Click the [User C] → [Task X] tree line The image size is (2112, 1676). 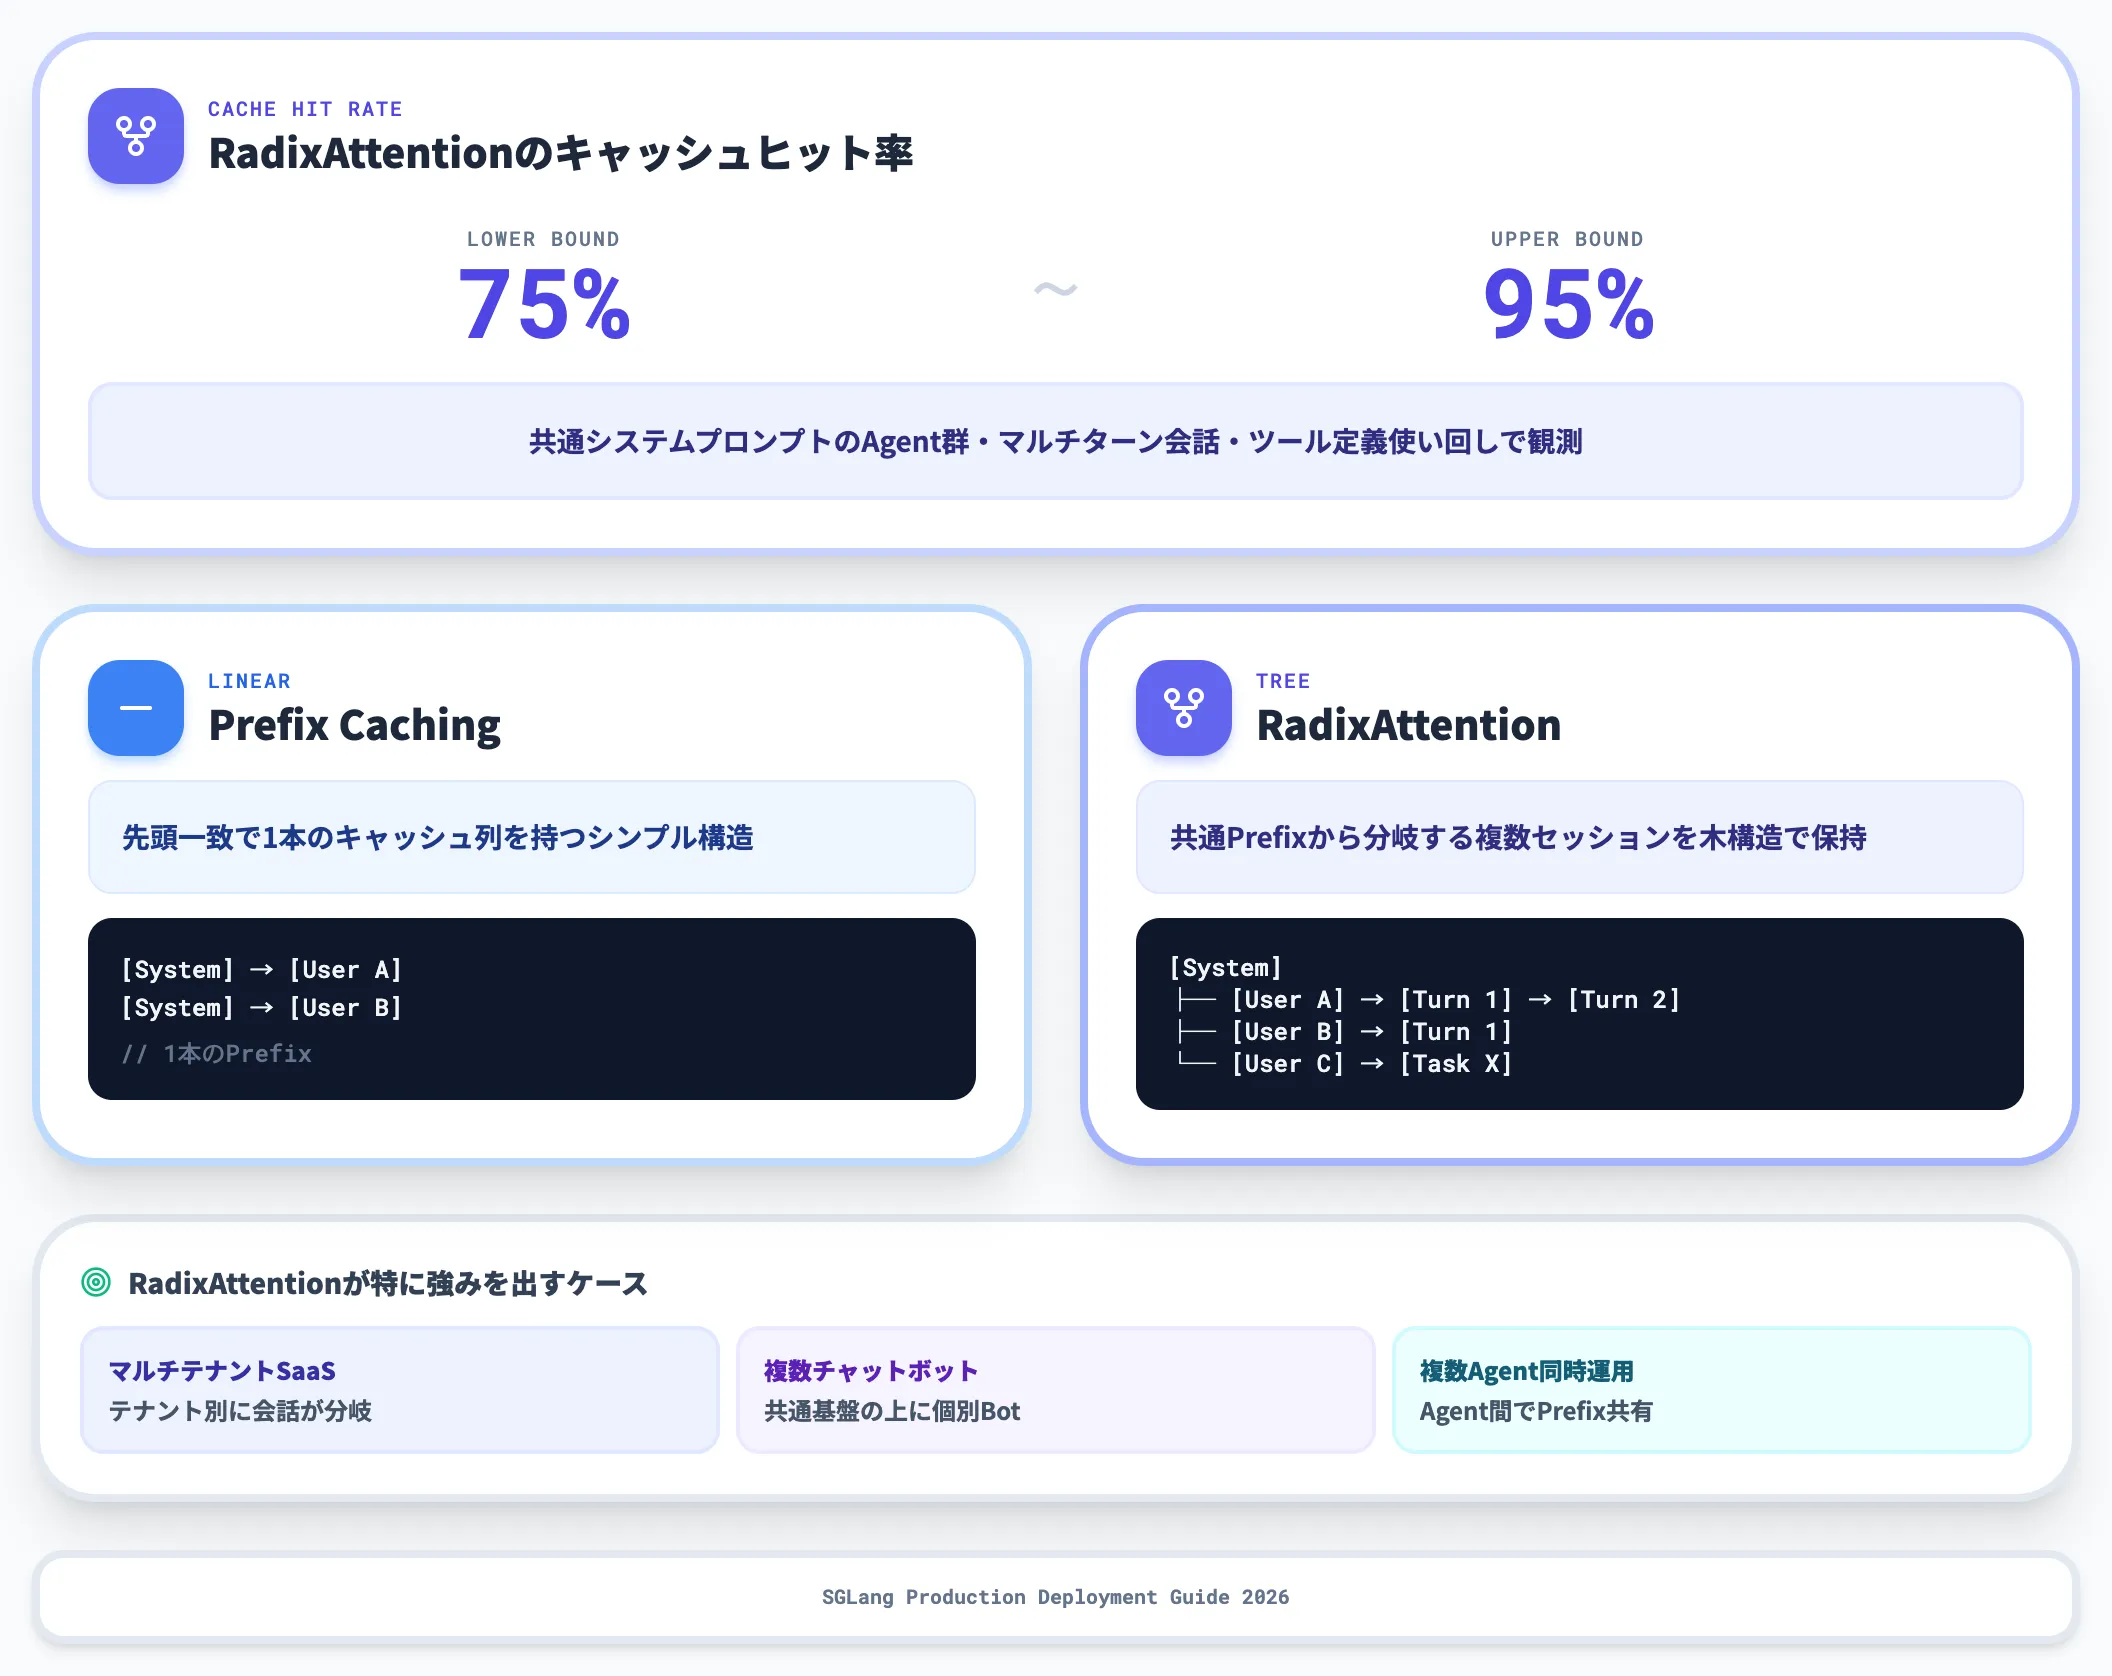(x=1344, y=1064)
